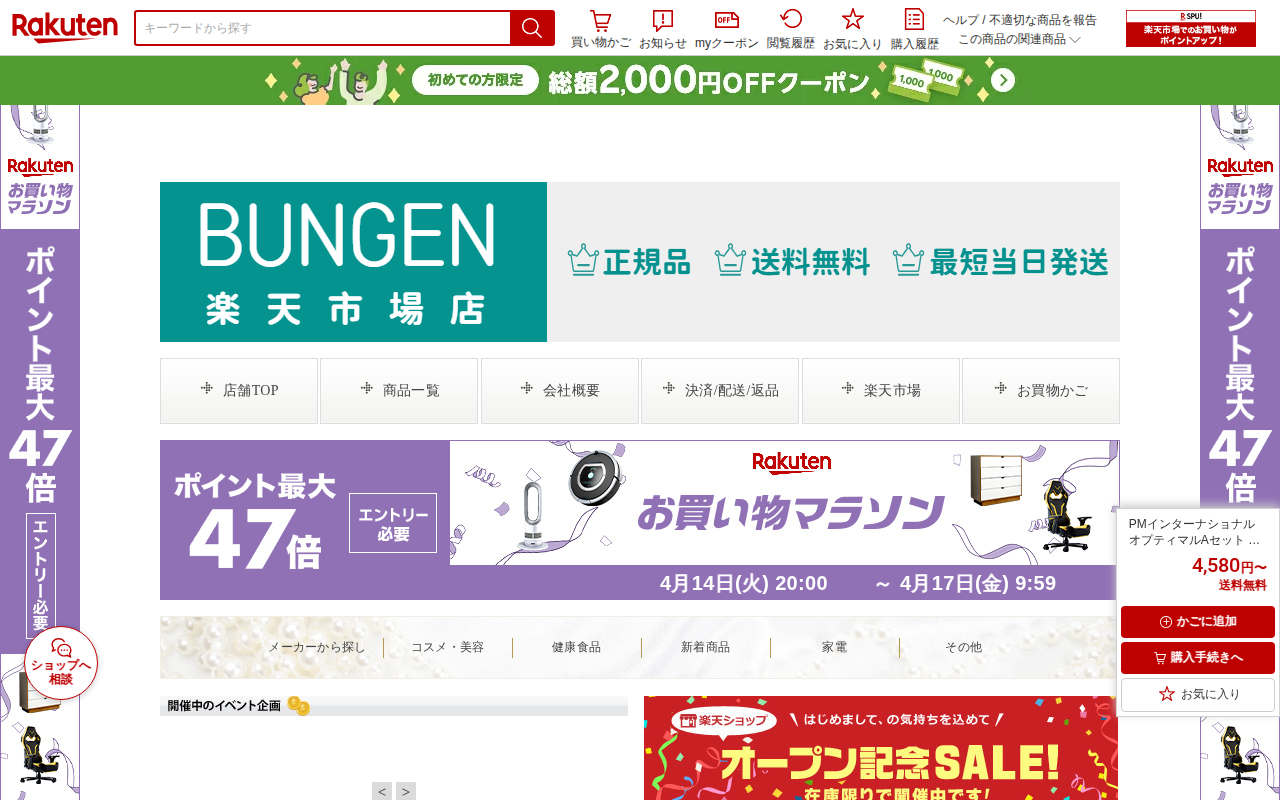Click the BUNGEN 楽天市場店 shop banner

pyautogui.click(x=640, y=262)
